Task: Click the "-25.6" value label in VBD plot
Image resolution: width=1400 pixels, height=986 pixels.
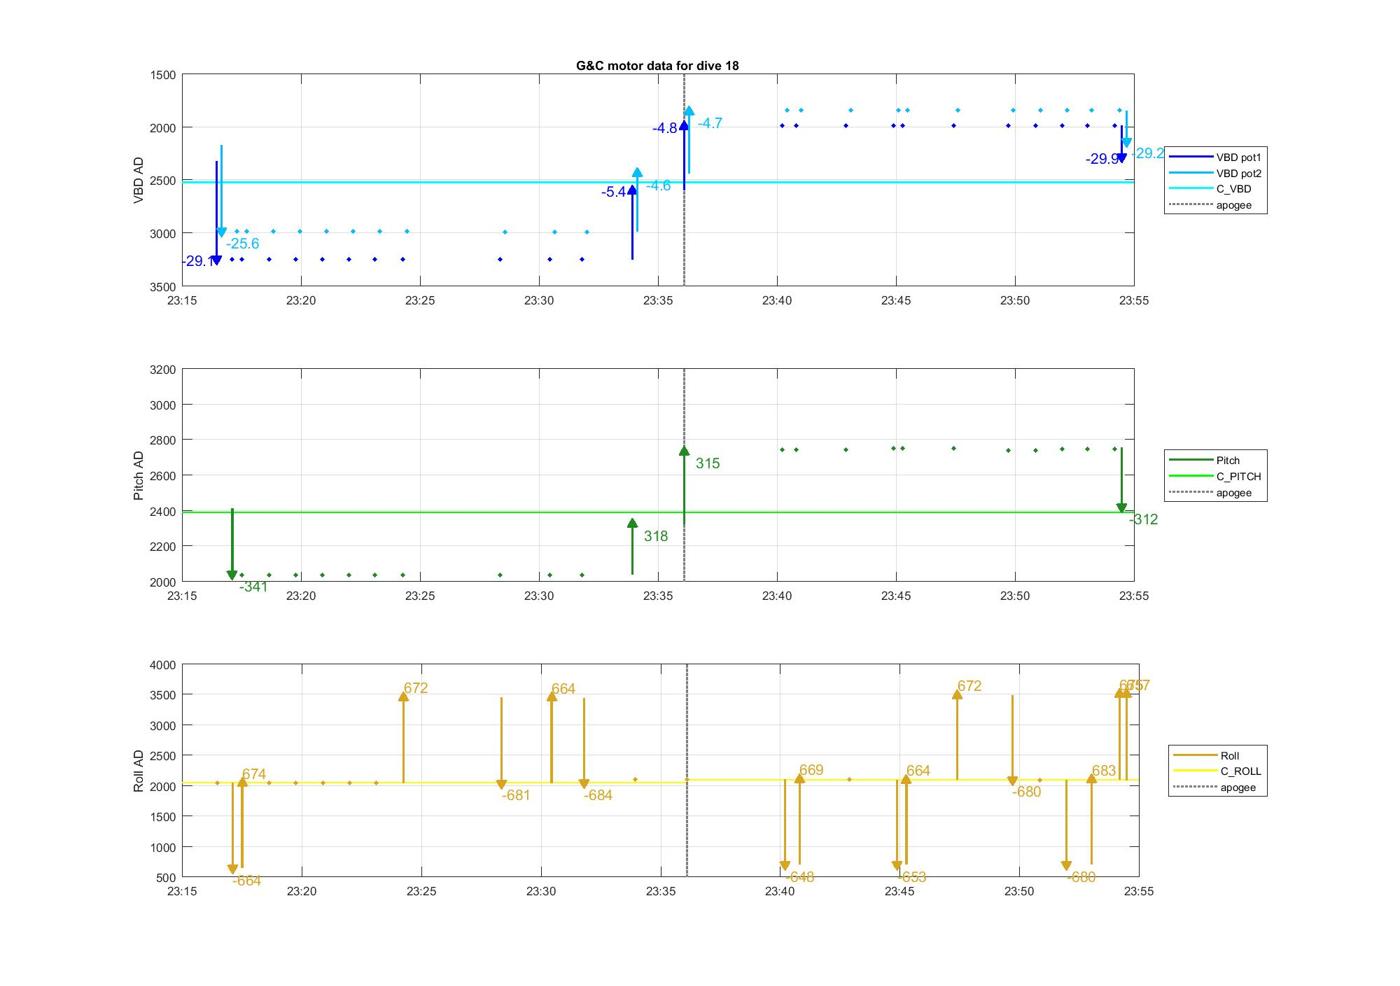Action: click(x=242, y=243)
